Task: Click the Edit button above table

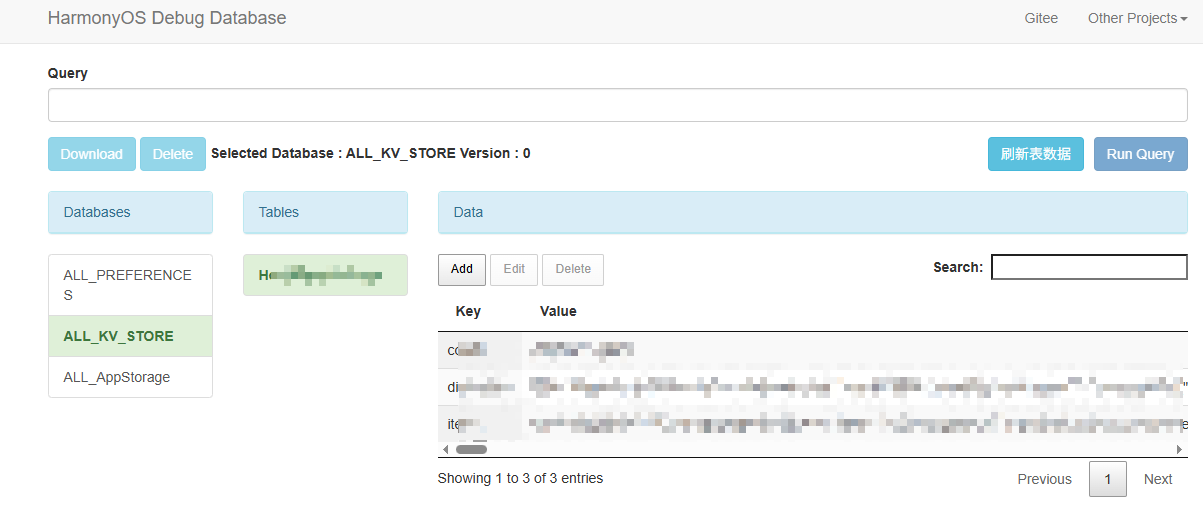Action: (514, 269)
